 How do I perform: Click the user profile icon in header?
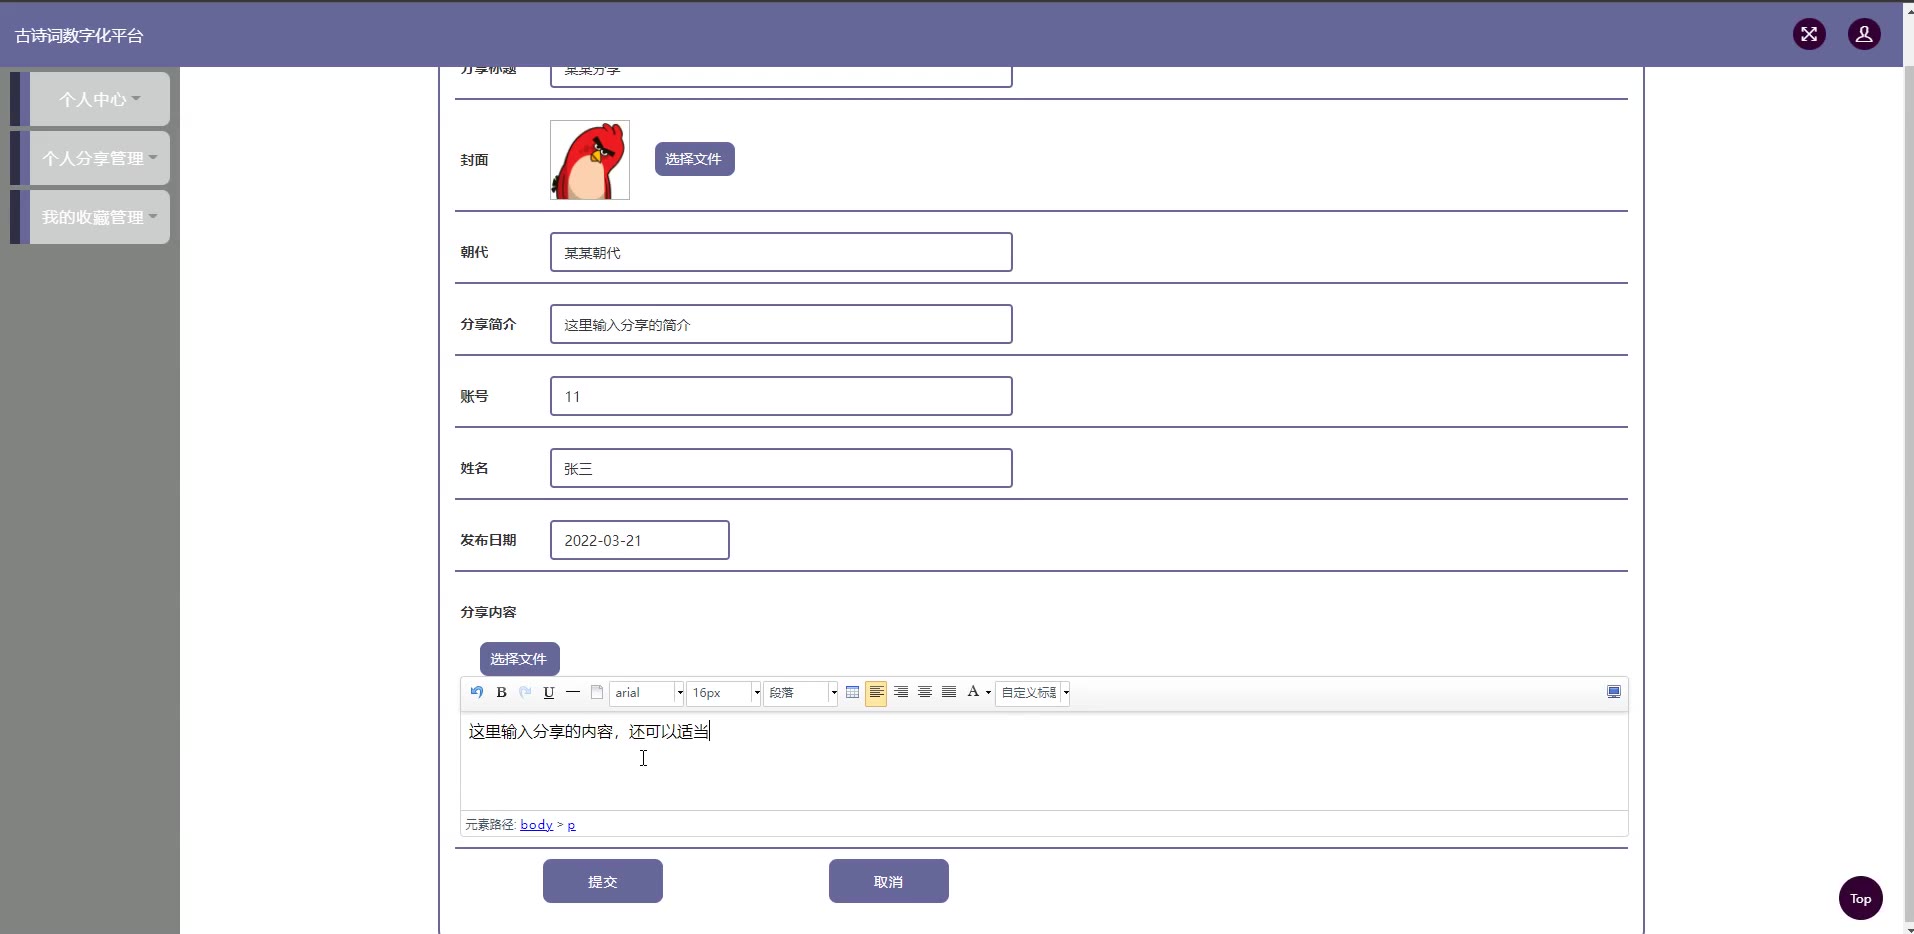point(1864,35)
